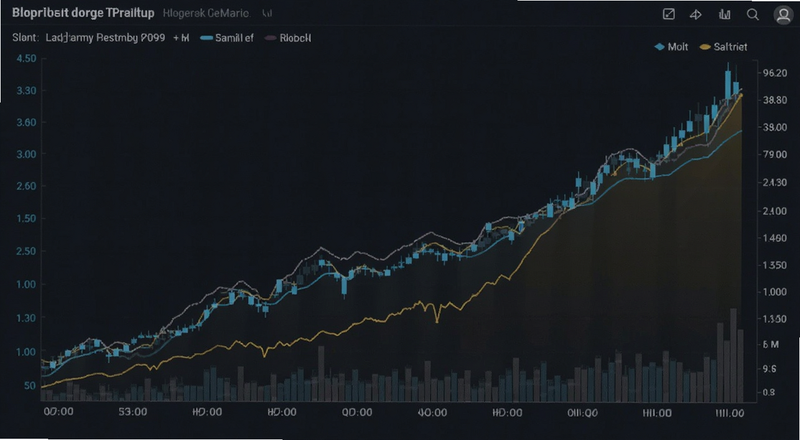Click the 53:00 time axis label
The image size is (800, 440).
133,412
